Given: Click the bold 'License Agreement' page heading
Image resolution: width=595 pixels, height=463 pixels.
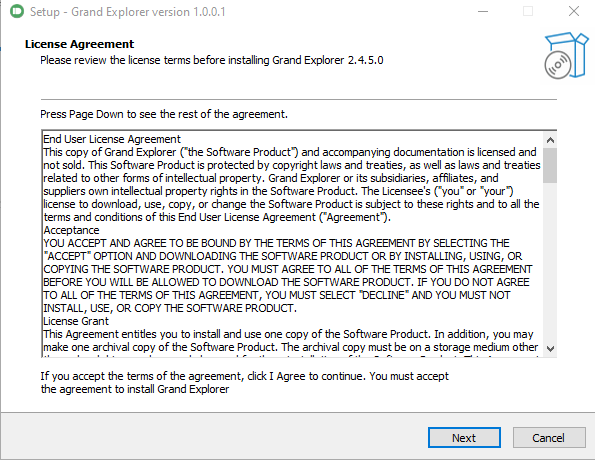Looking at the screenshot, I should (x=79, y=44).
